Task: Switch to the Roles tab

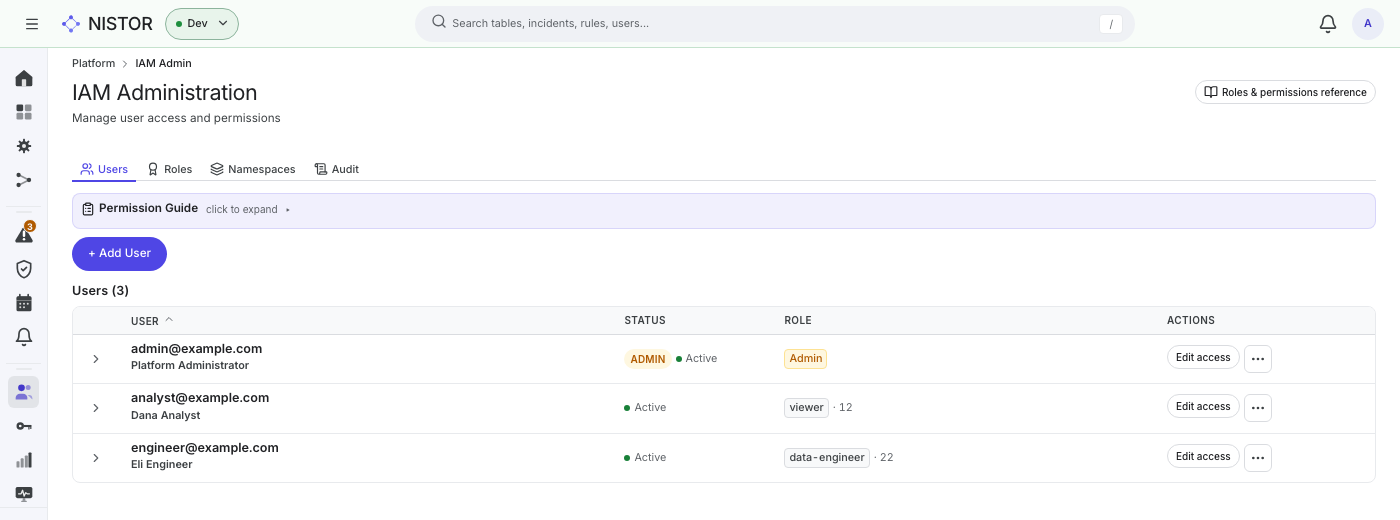Action: tap(169, 169)
